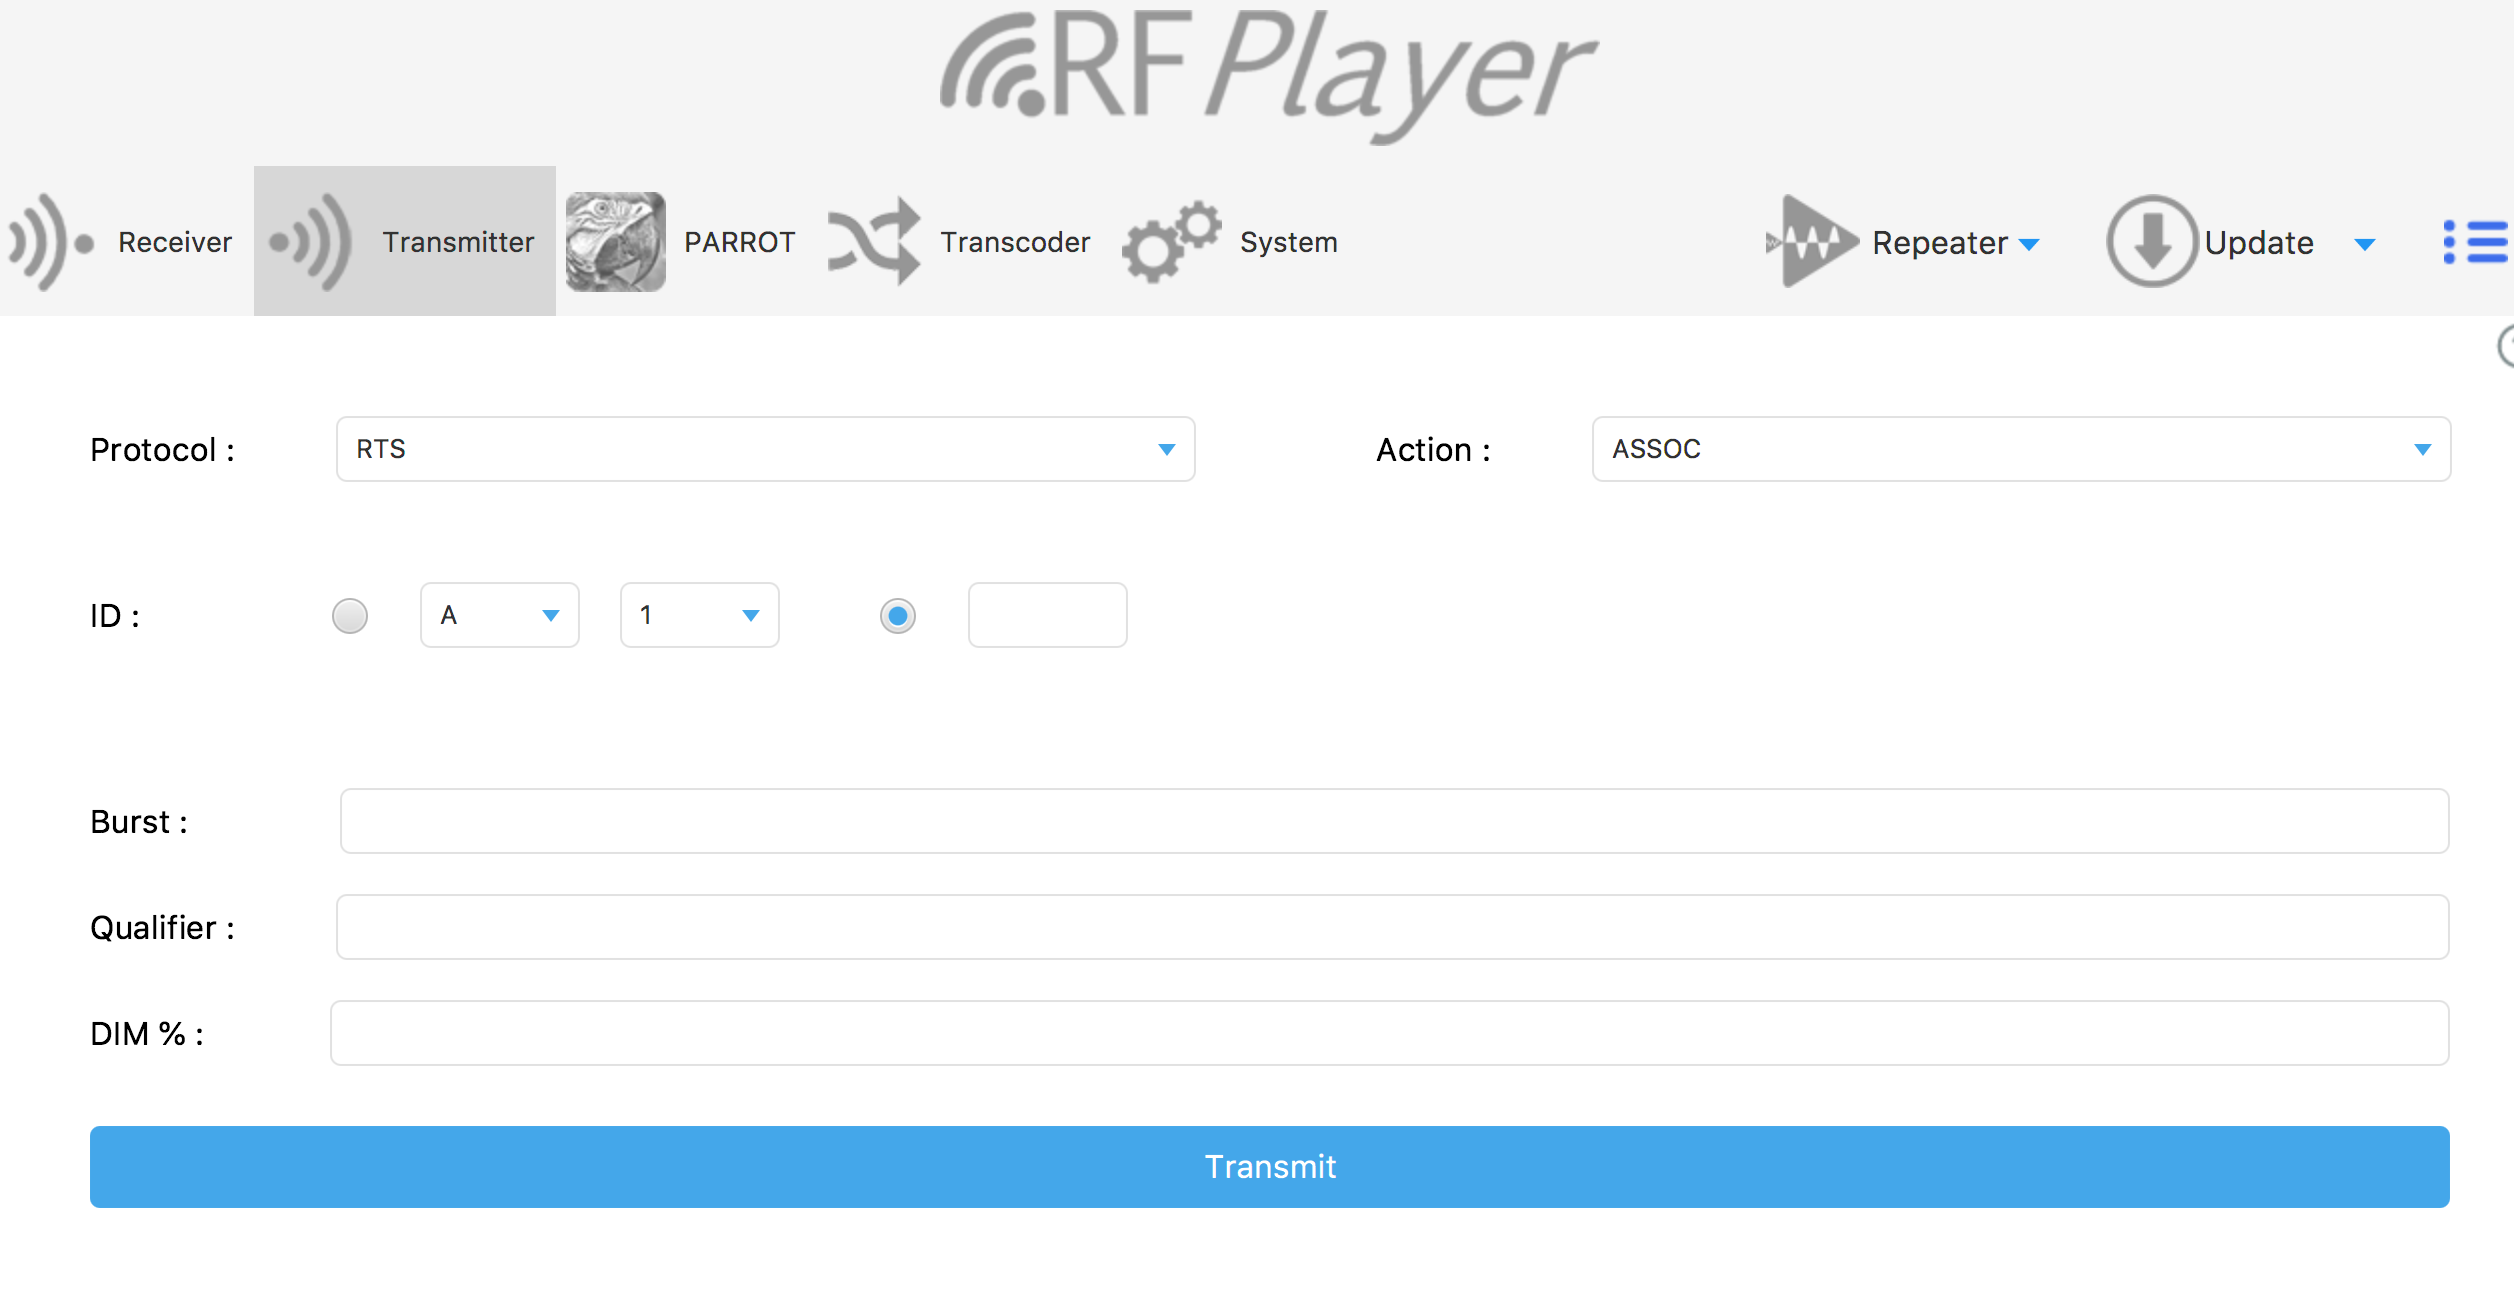Focus the DIM % input field
The height and width of the screenshot is (1292, 2514).
pos(1390,1033)
